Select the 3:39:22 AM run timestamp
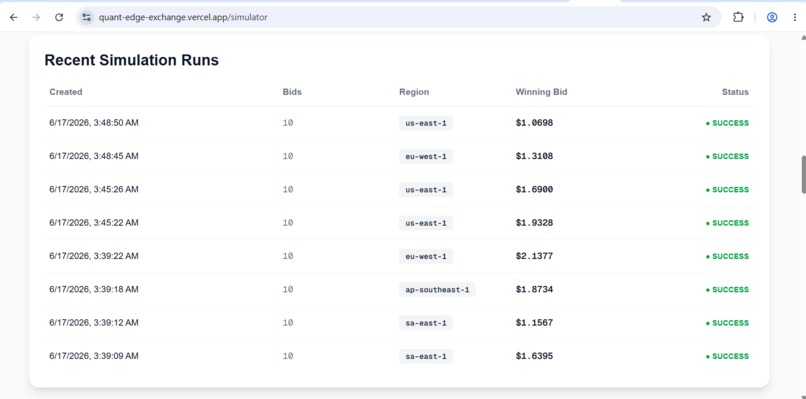806x399 pixels. click(x=94, y=256)
